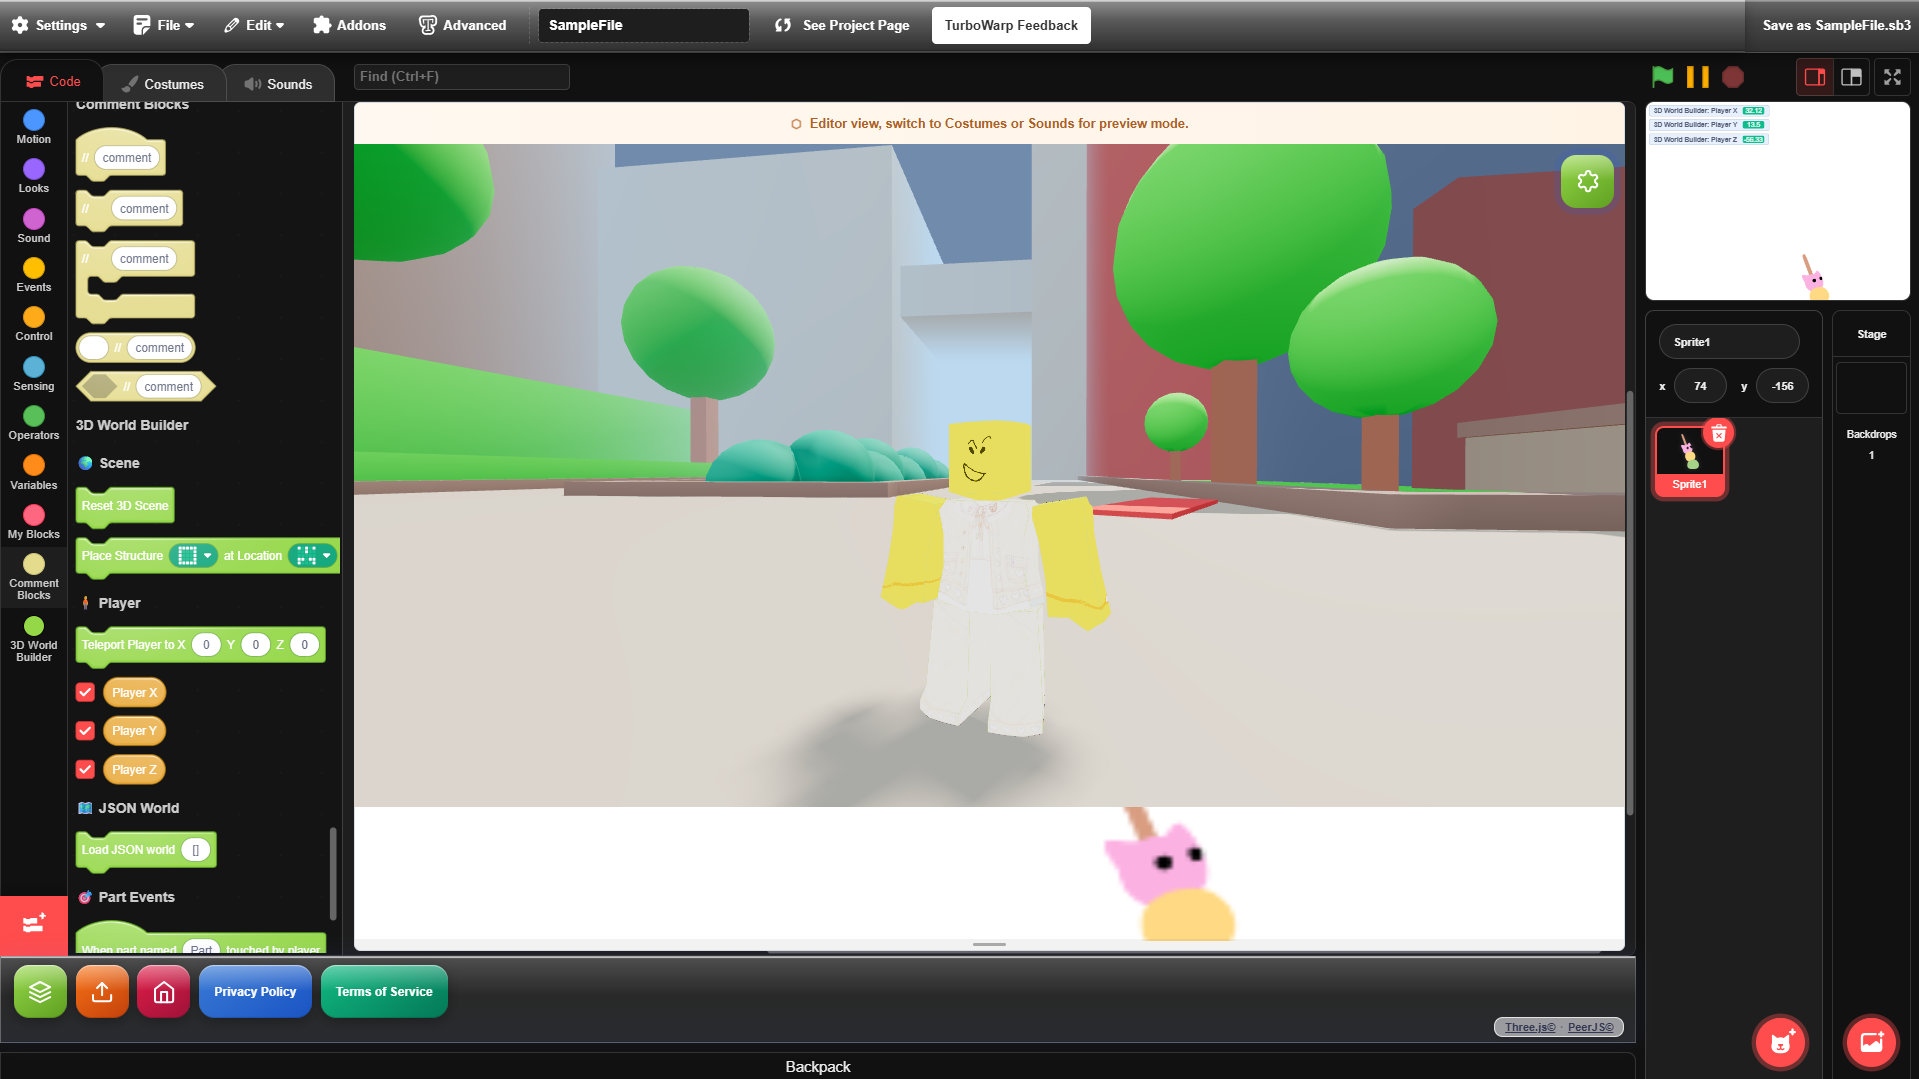This screenshot has height=1079, width=1919.
Task: Toggle the Player Y variable checkbox
Action: pos(86,731)
